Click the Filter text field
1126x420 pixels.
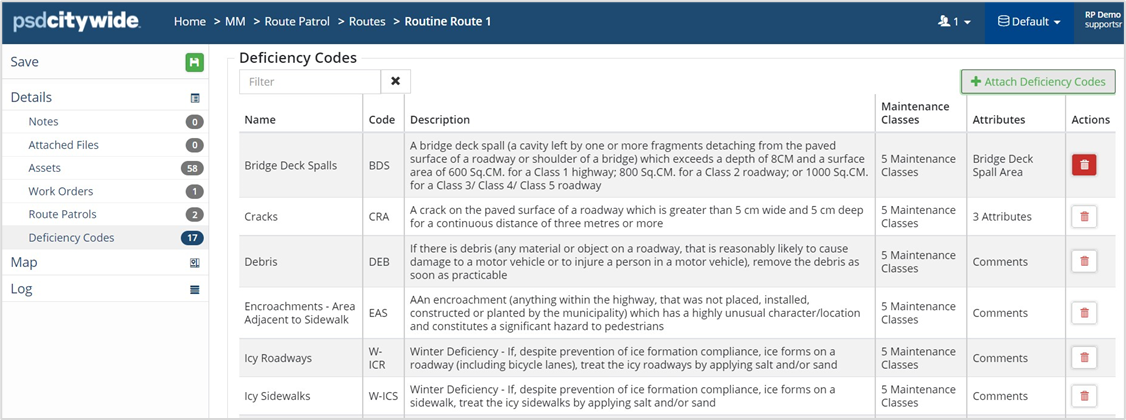(310, 81)
